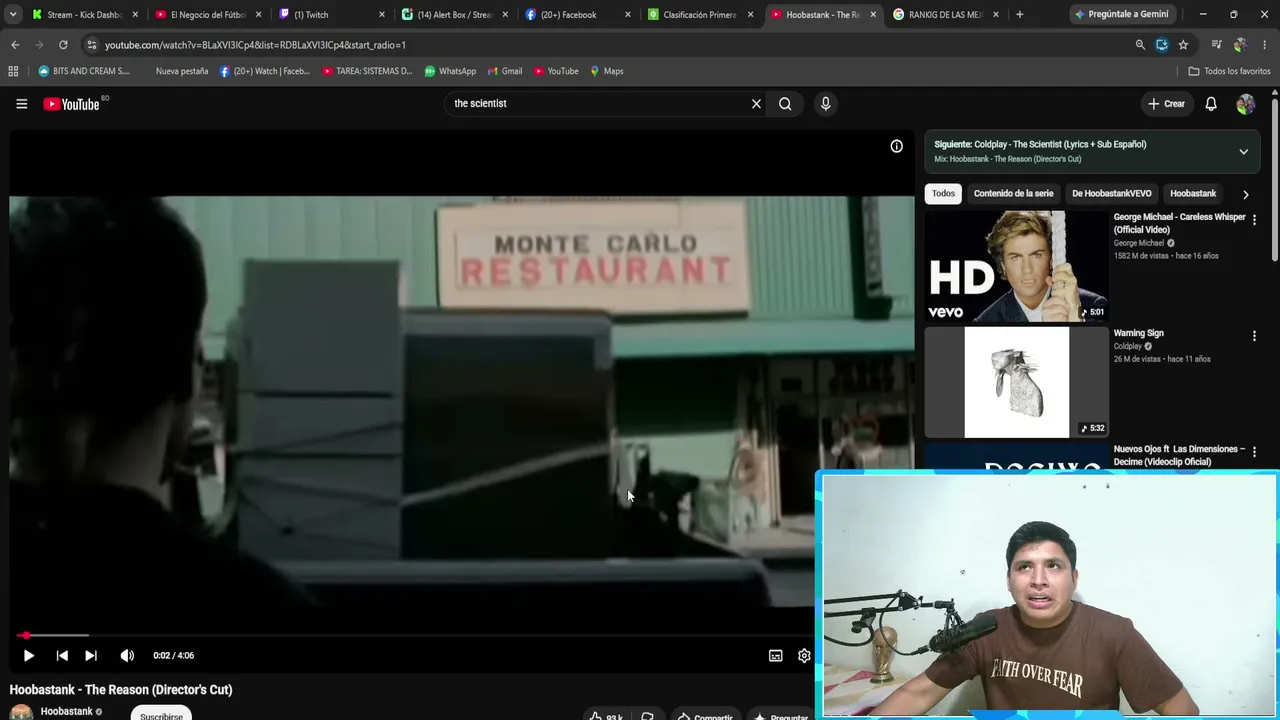Open the Maps bookmark
This screenshot has height=720, width=1280.
click(606, 71)
